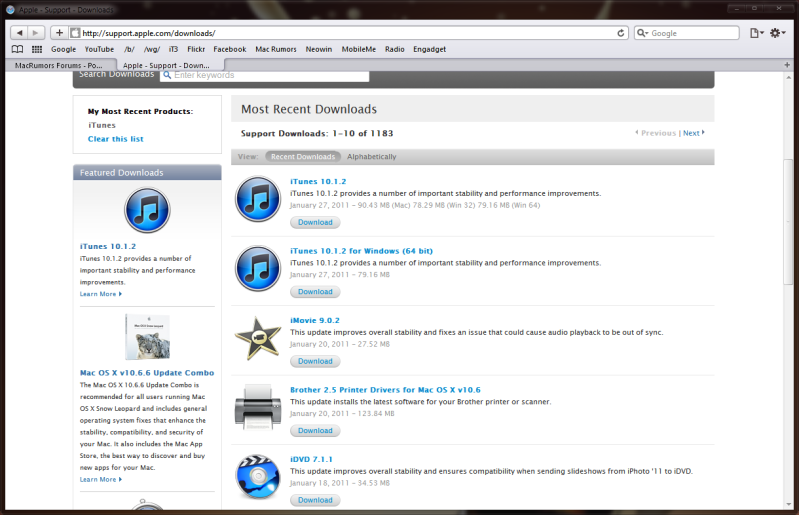Click the Previous page link
Image resolution: width=799 pixels, height=515 pixels.
pos(655,133)
